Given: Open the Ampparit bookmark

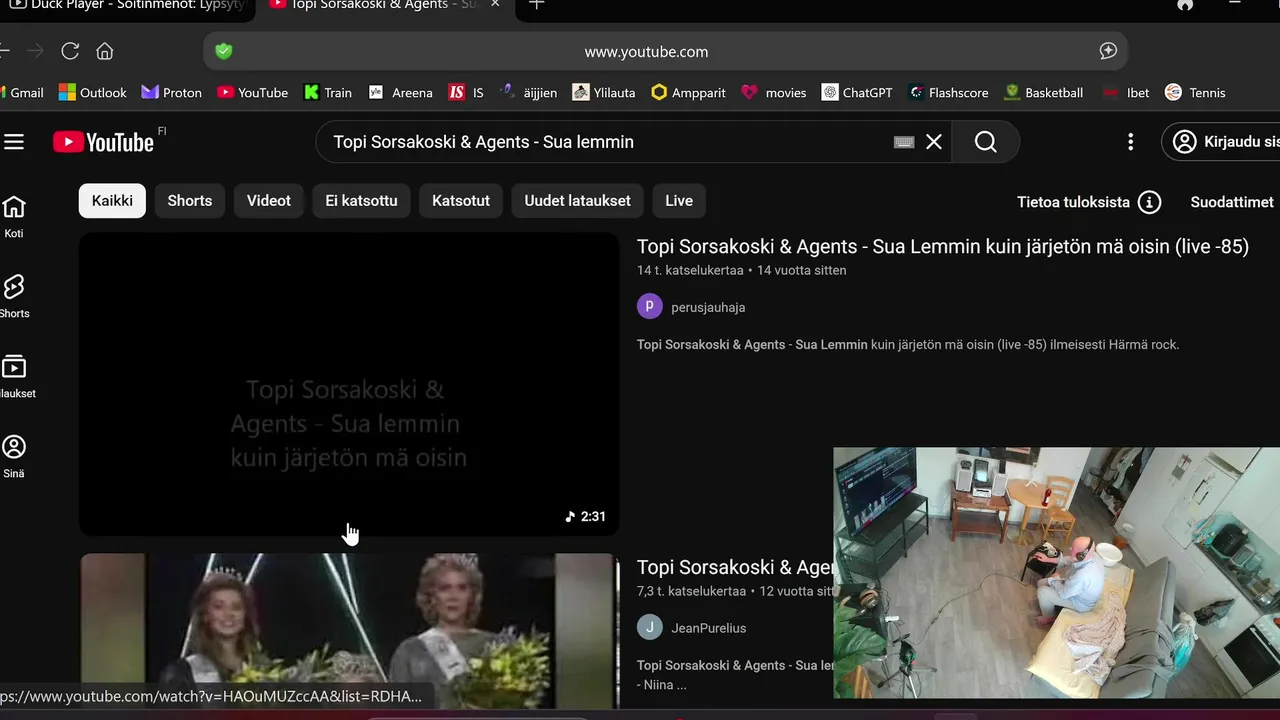Looking at the screenshot, I should [689, 92].
